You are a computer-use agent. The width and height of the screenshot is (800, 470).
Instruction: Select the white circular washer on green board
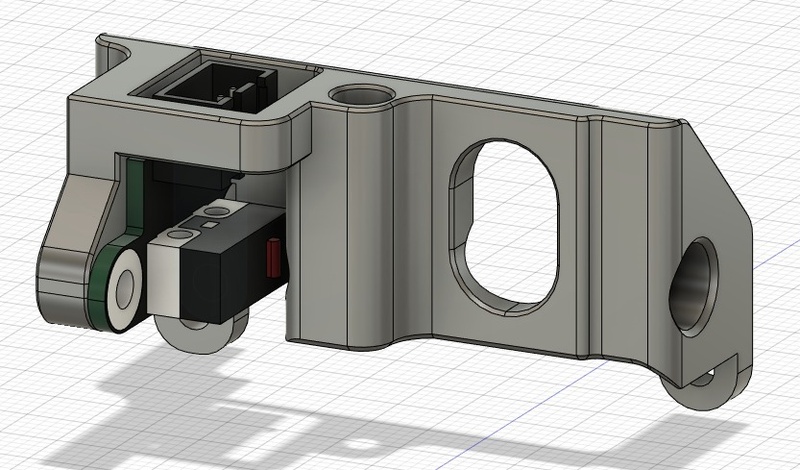click(124, 289)
